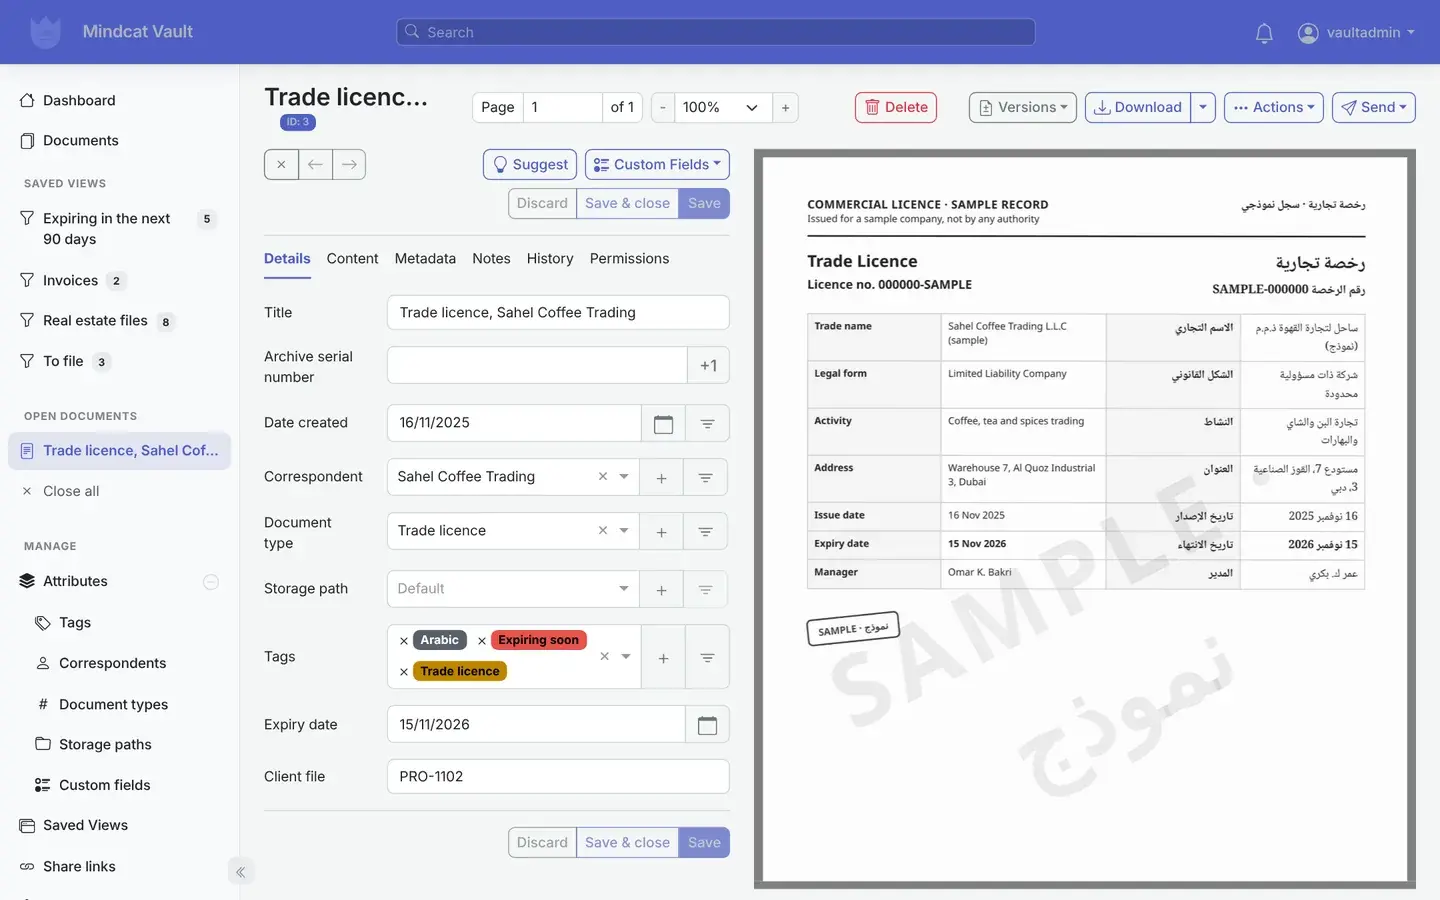The width and height of the screenshot is (1440, 900).
Task: Expand the Download options arrow
Action: pos(1203,107)
